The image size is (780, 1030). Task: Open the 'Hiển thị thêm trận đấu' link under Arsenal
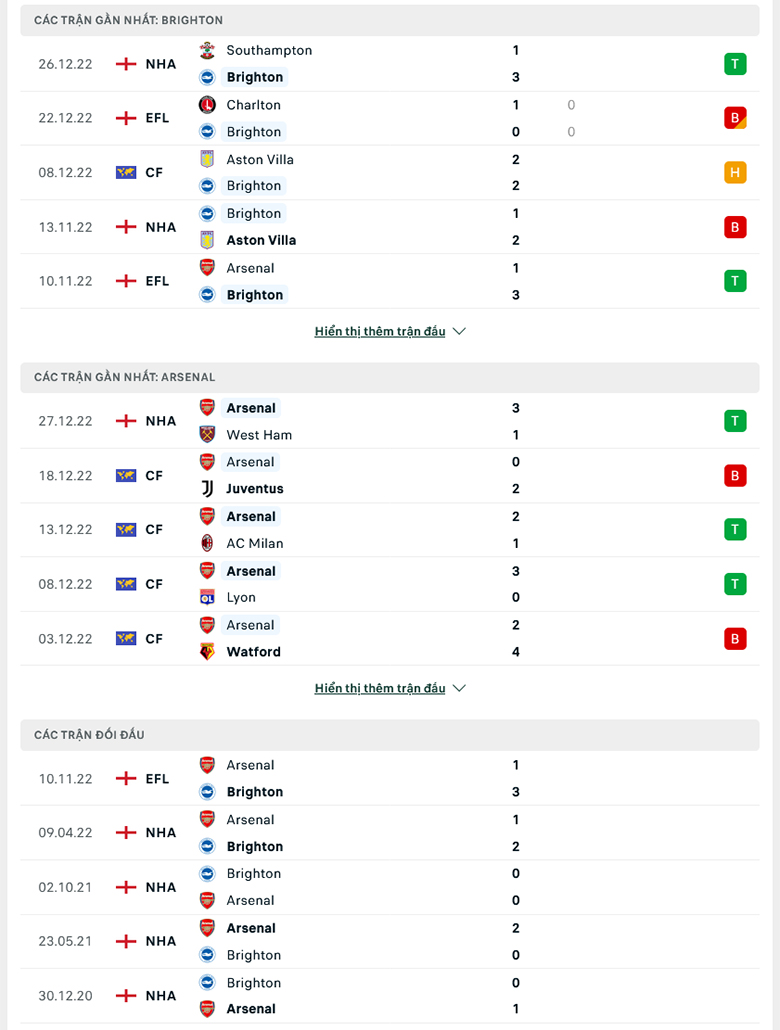380,688
